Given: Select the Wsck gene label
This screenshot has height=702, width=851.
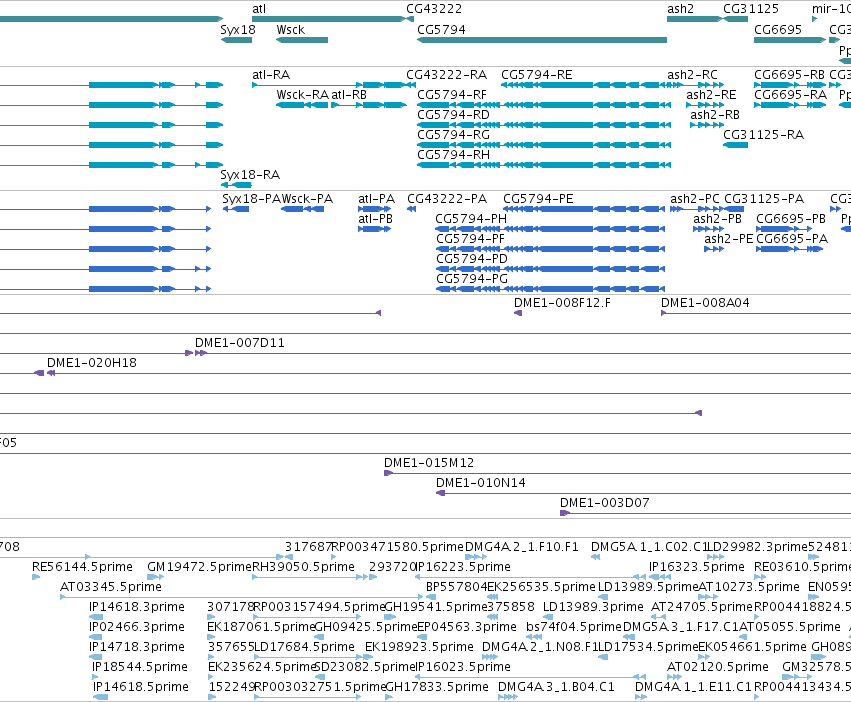Looking at the screenshot, I should click(290, 29).
